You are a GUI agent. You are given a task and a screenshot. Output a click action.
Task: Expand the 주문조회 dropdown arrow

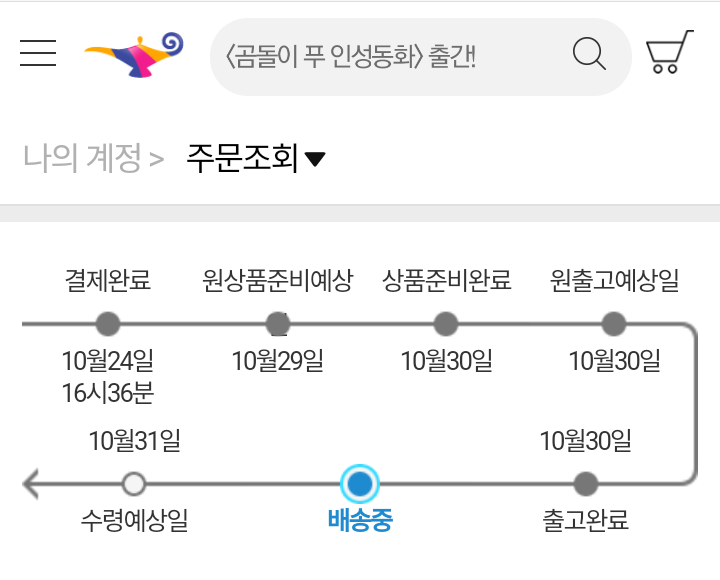315,159
